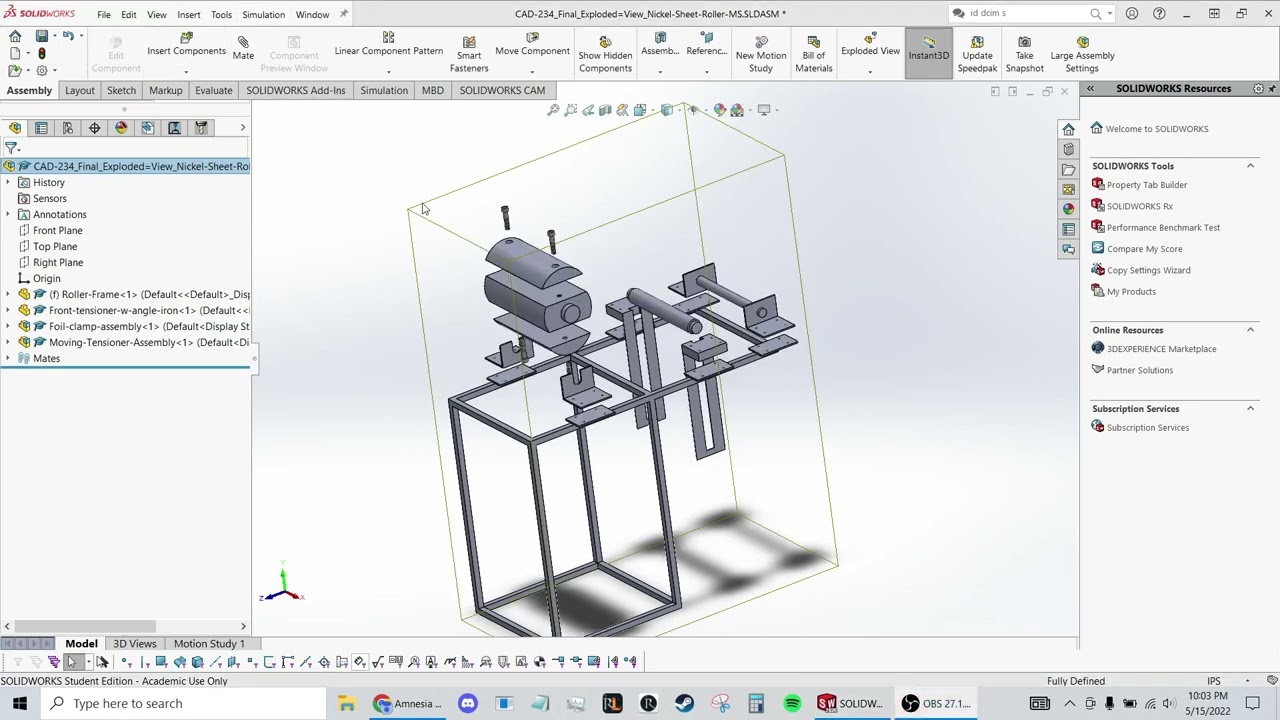Select Front Plane in tree

[58, 230]
